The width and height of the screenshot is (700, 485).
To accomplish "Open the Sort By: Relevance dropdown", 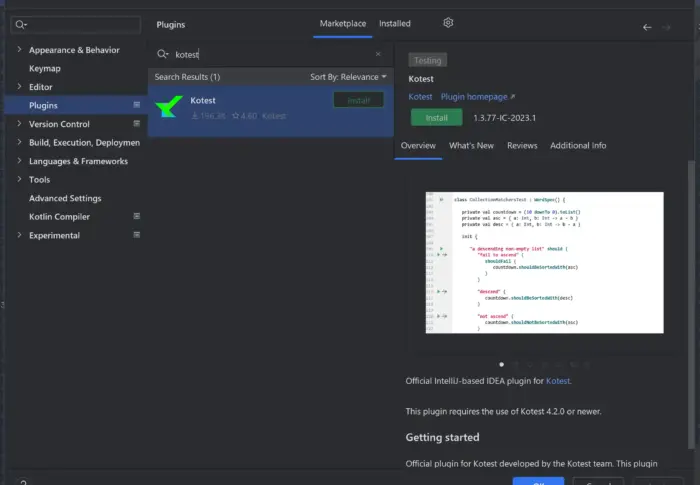I will pos(348,77).
